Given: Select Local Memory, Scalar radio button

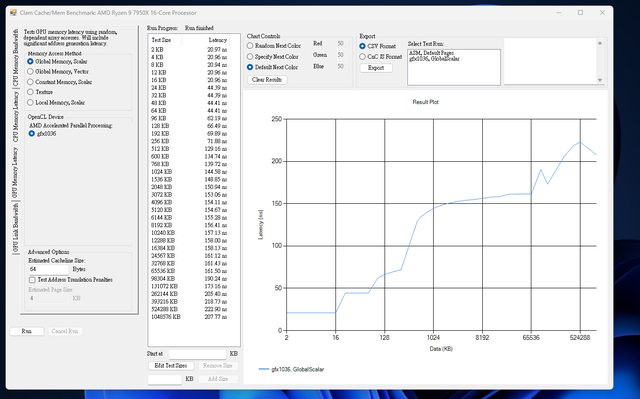Looking at the screenshot, I should pos(56,102).
